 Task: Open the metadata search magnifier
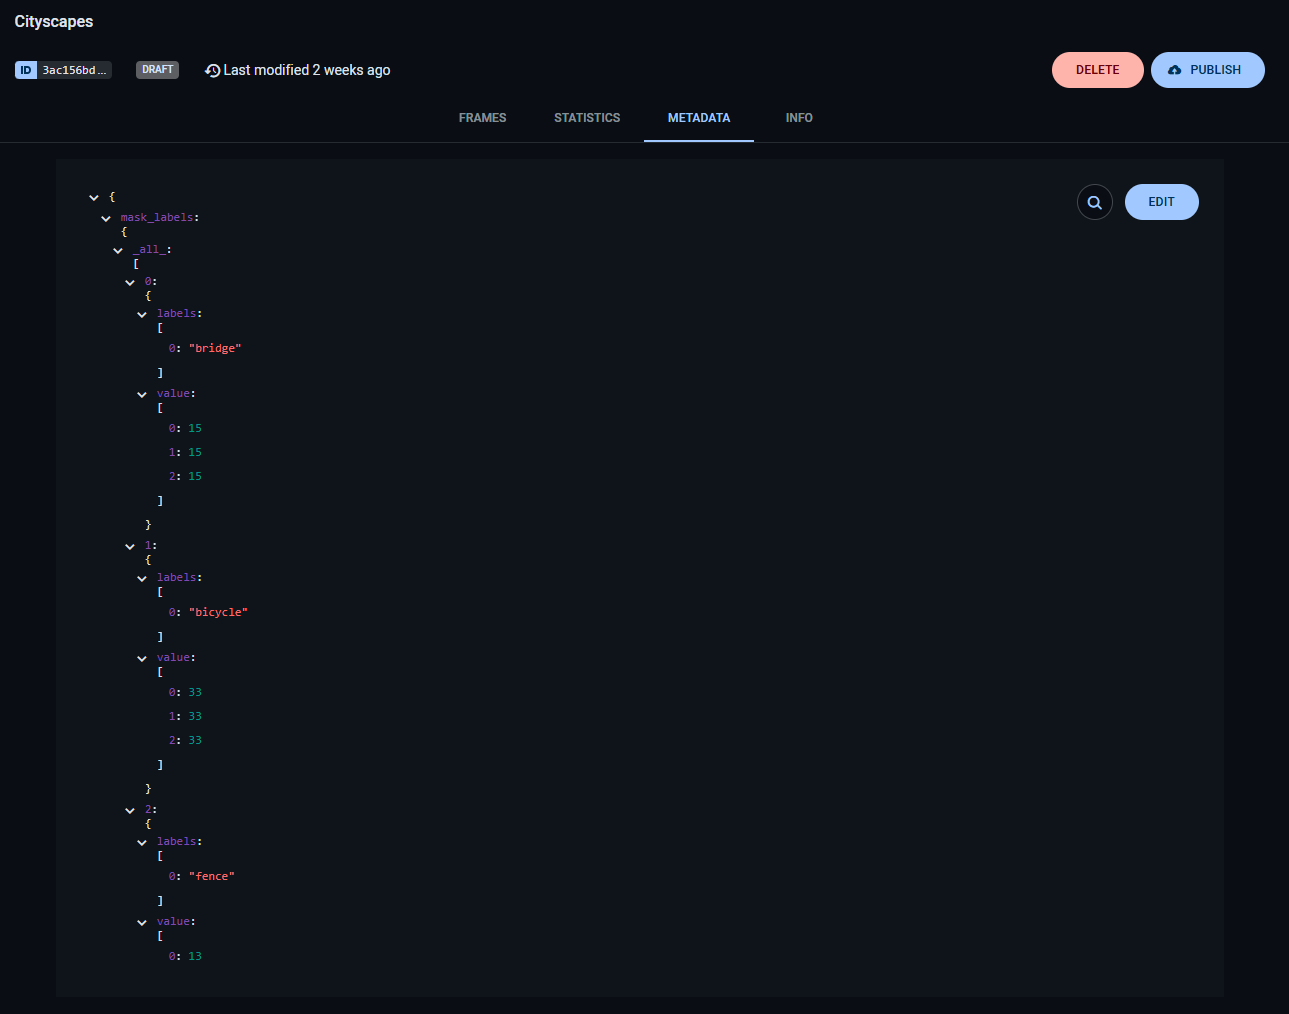pyautogui.click(x=1094, y=201)
